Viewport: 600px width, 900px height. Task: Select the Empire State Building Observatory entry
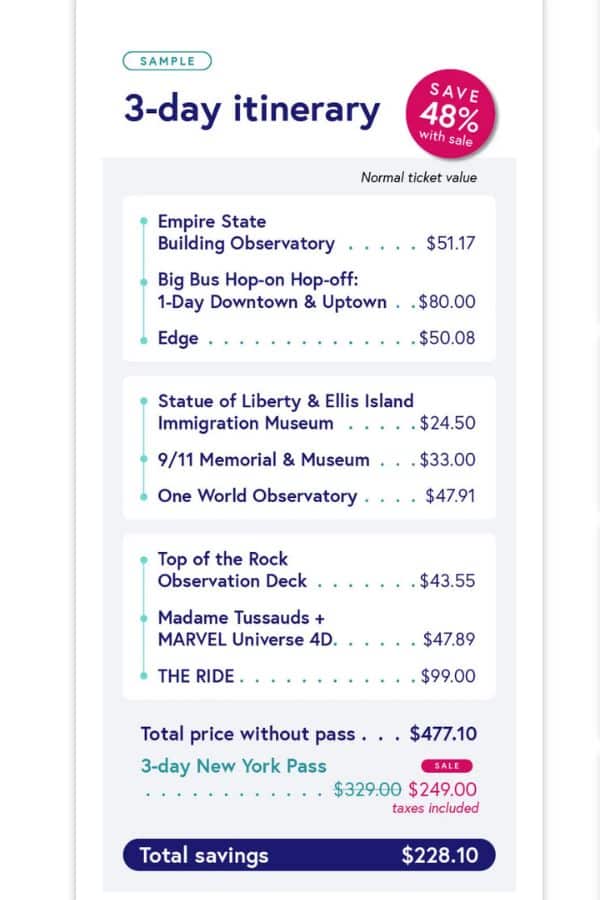[x=246, y=232]
